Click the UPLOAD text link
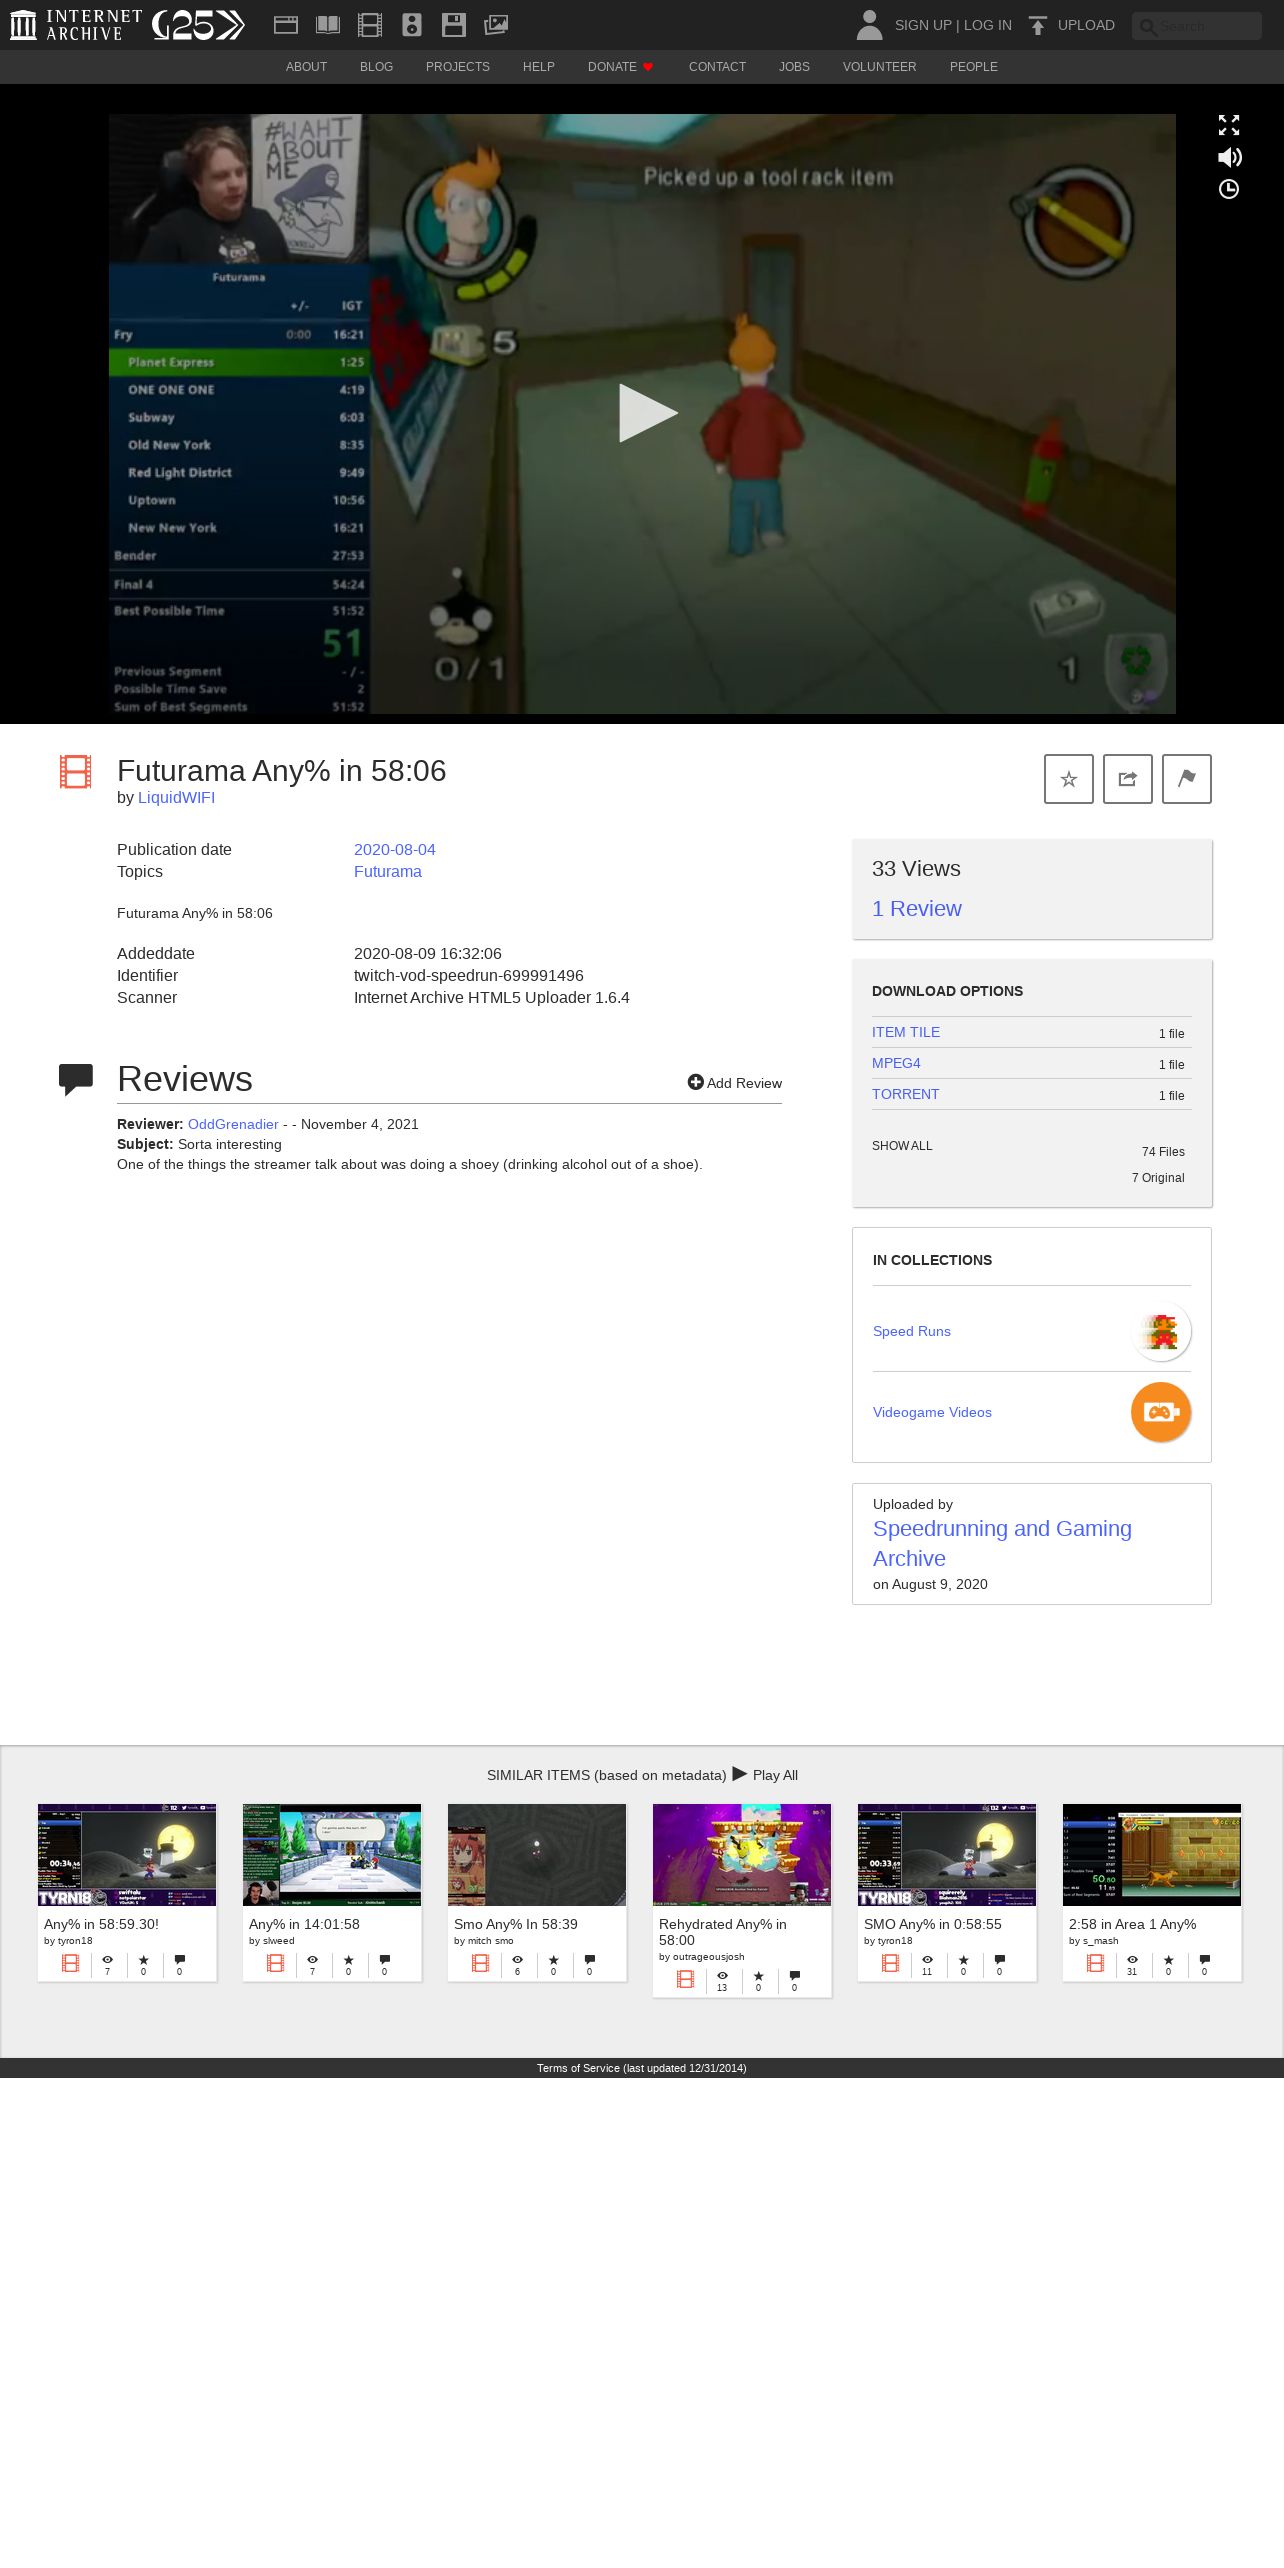1284x2568 pixels. tap(1086, 25)
